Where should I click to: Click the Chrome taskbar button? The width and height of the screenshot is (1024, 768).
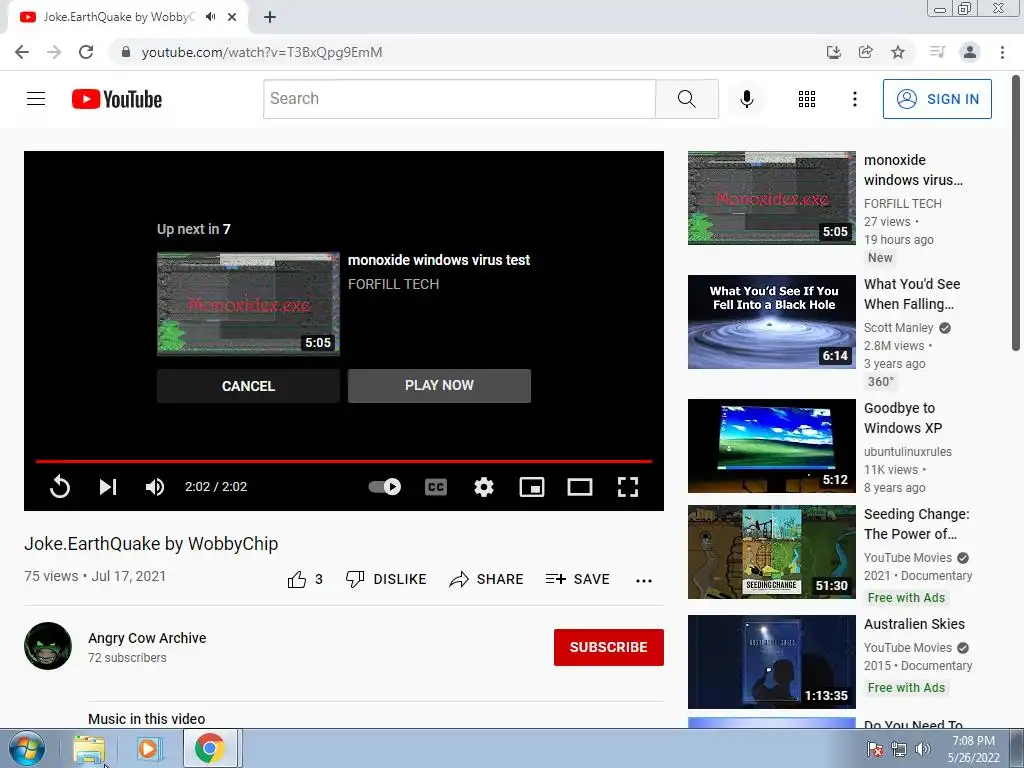point(209,748)
